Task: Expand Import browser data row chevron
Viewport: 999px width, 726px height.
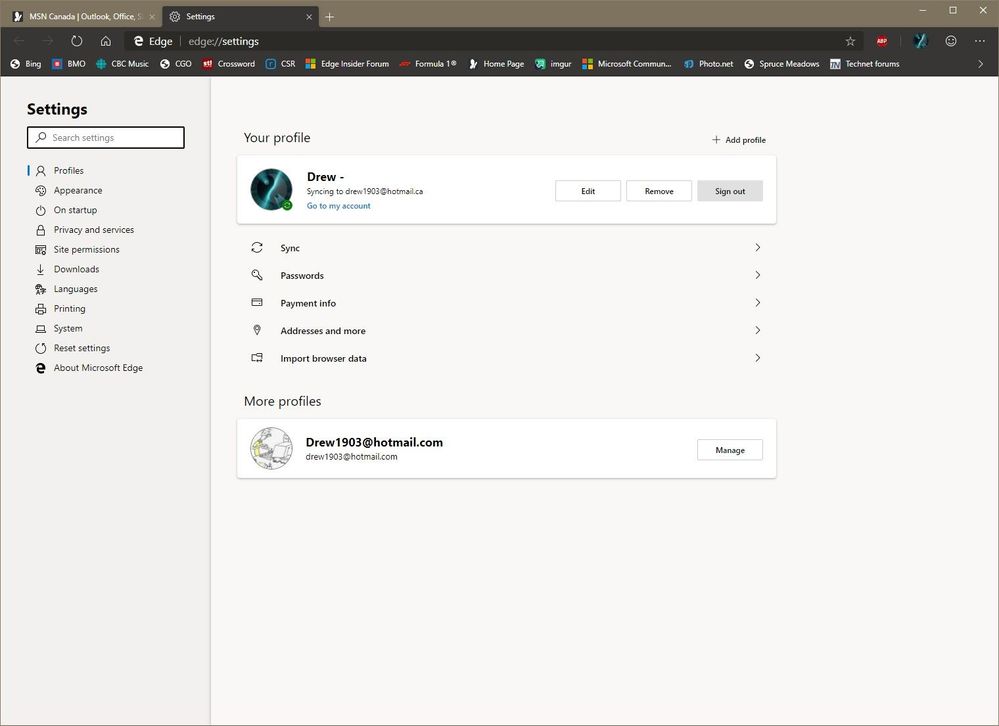Action: [x=758, y=358]
